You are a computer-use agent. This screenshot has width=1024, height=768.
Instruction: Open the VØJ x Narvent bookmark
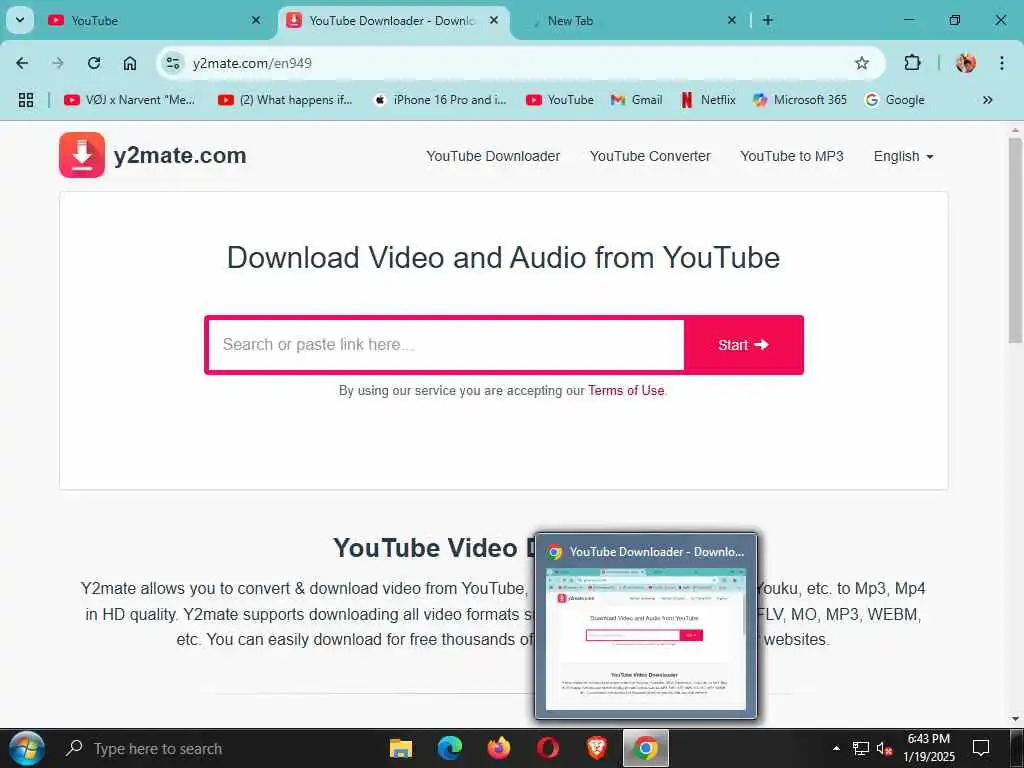[x=129, y=100]
